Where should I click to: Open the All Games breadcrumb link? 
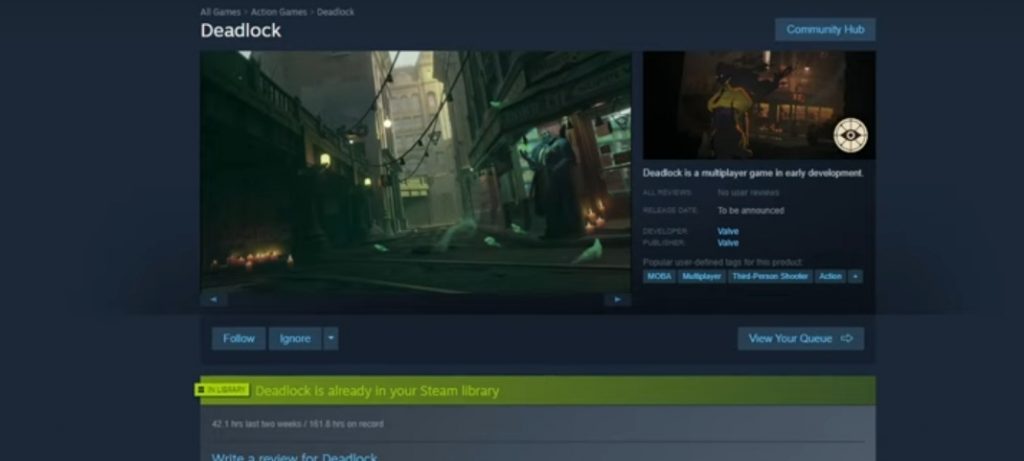(220, 12)
